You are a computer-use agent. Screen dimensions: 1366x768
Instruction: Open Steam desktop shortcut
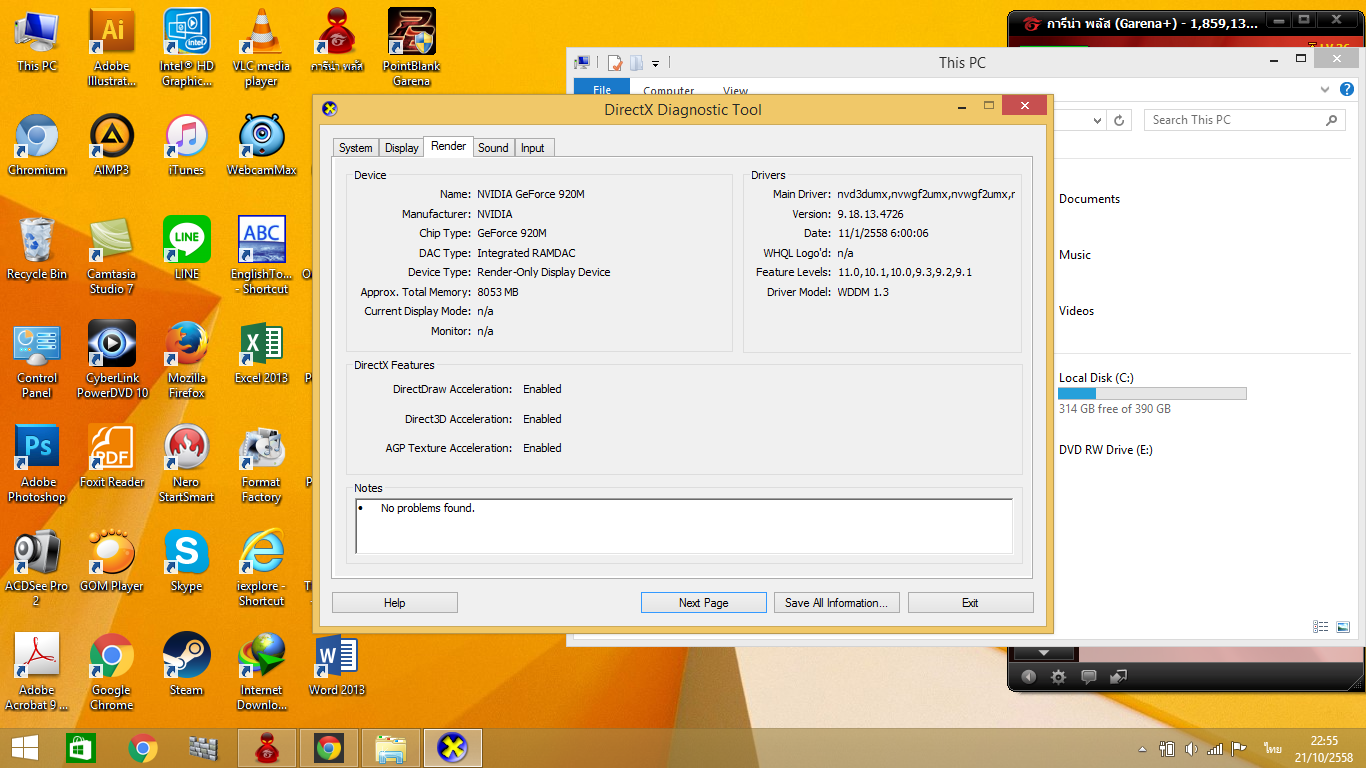187,664
